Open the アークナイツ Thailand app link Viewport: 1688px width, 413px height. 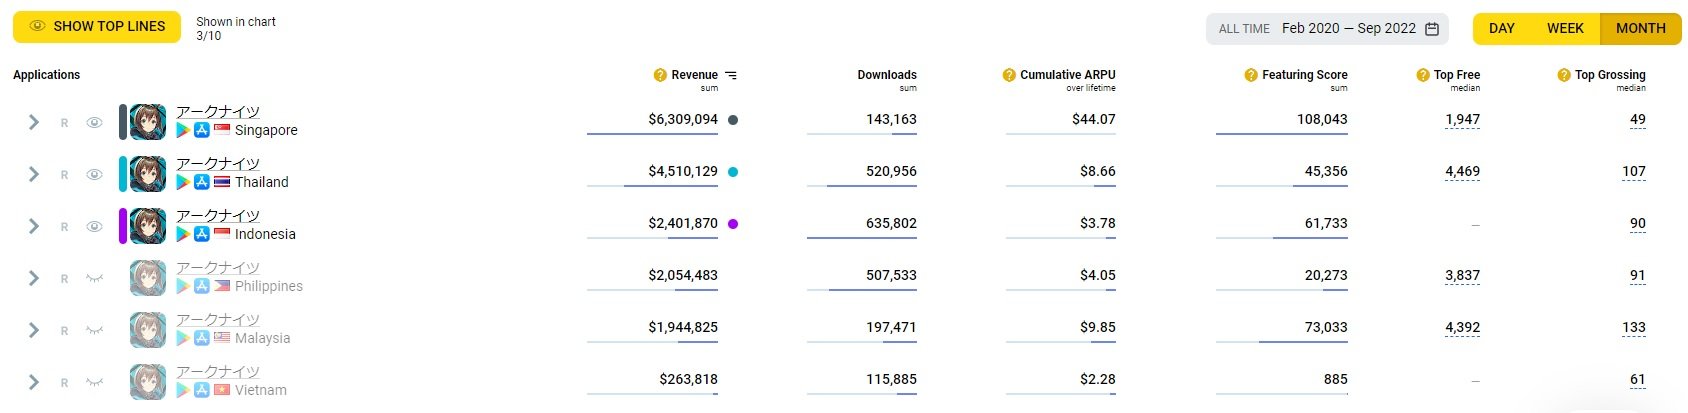coord(218,164)
